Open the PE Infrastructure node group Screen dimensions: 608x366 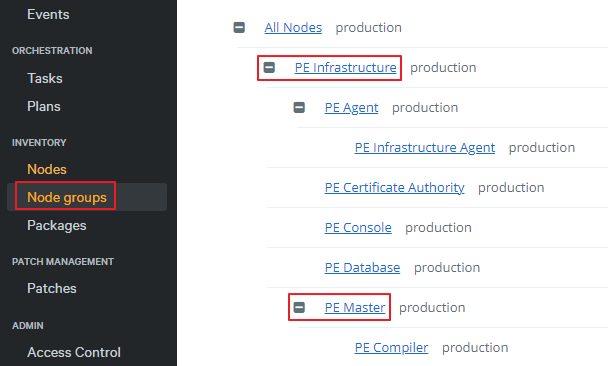(x=345, y=67)
